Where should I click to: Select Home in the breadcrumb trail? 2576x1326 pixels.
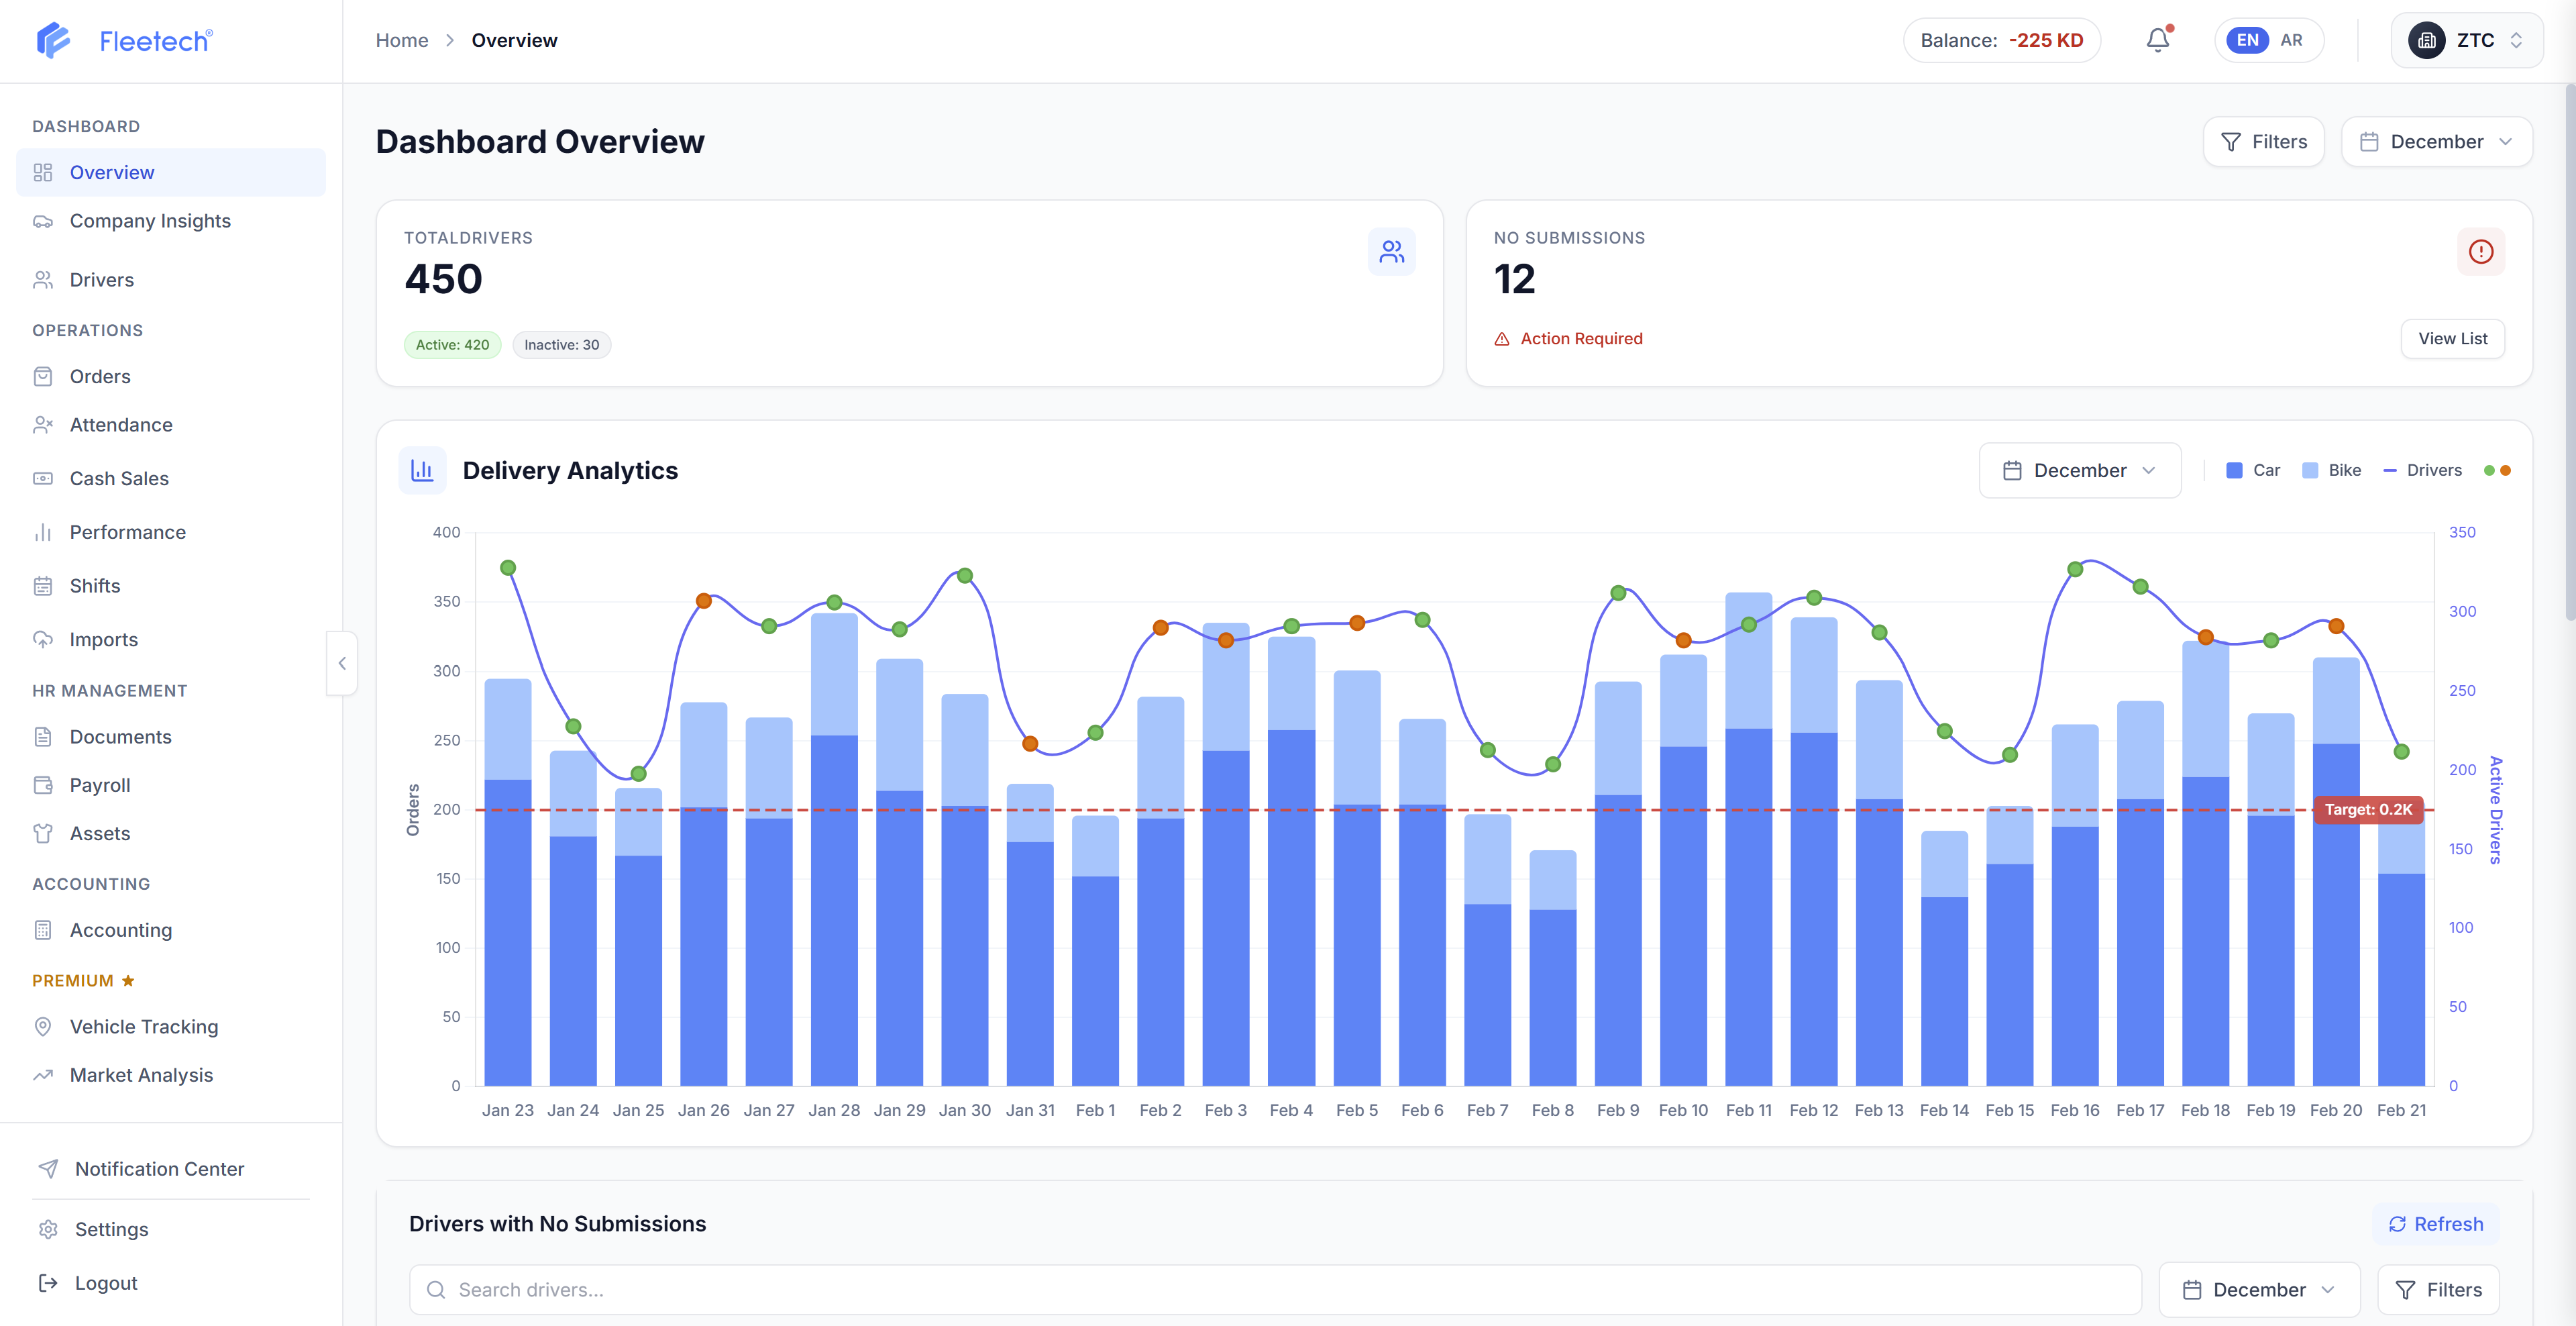click(402, 40)
